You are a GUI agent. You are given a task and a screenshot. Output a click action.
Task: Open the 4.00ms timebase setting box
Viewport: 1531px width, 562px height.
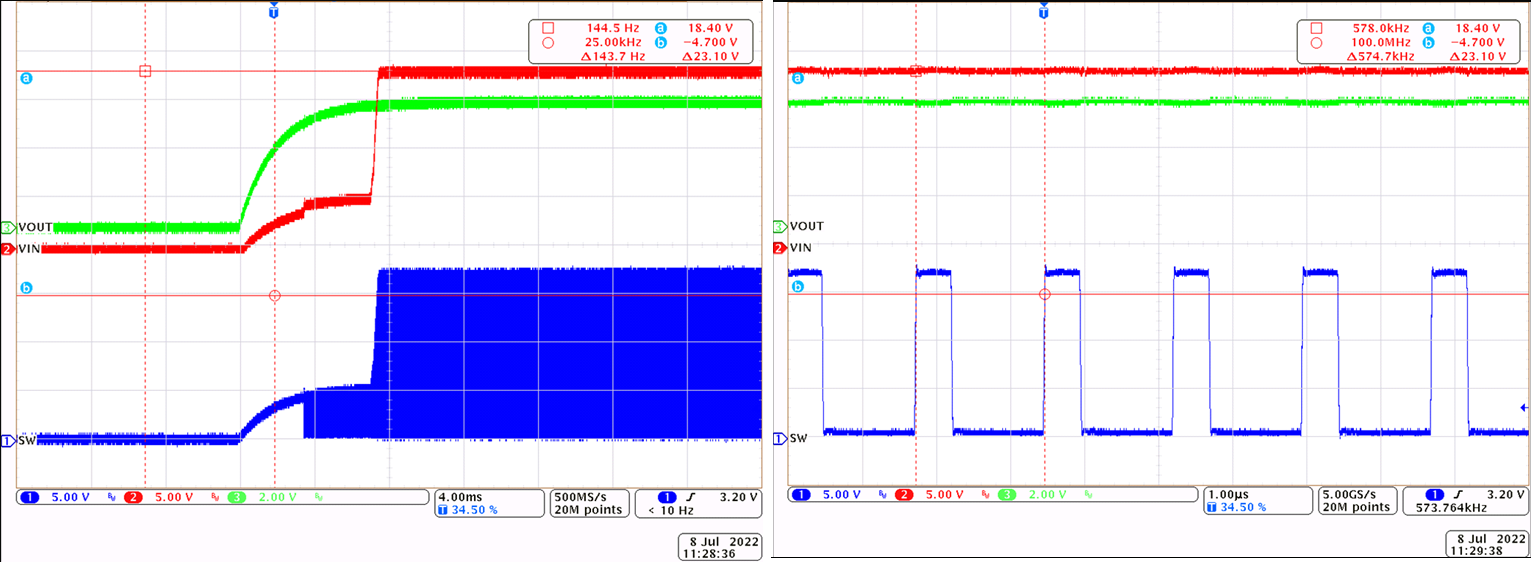(488, 502)
